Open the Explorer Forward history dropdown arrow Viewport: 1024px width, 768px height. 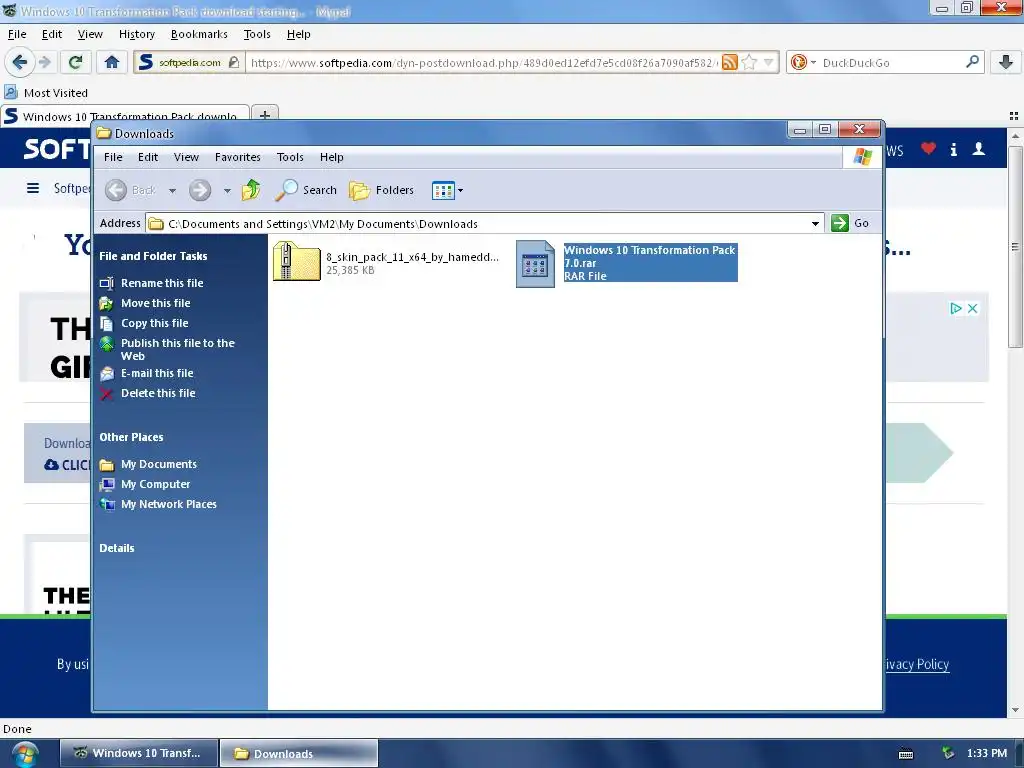coord(227,191)
